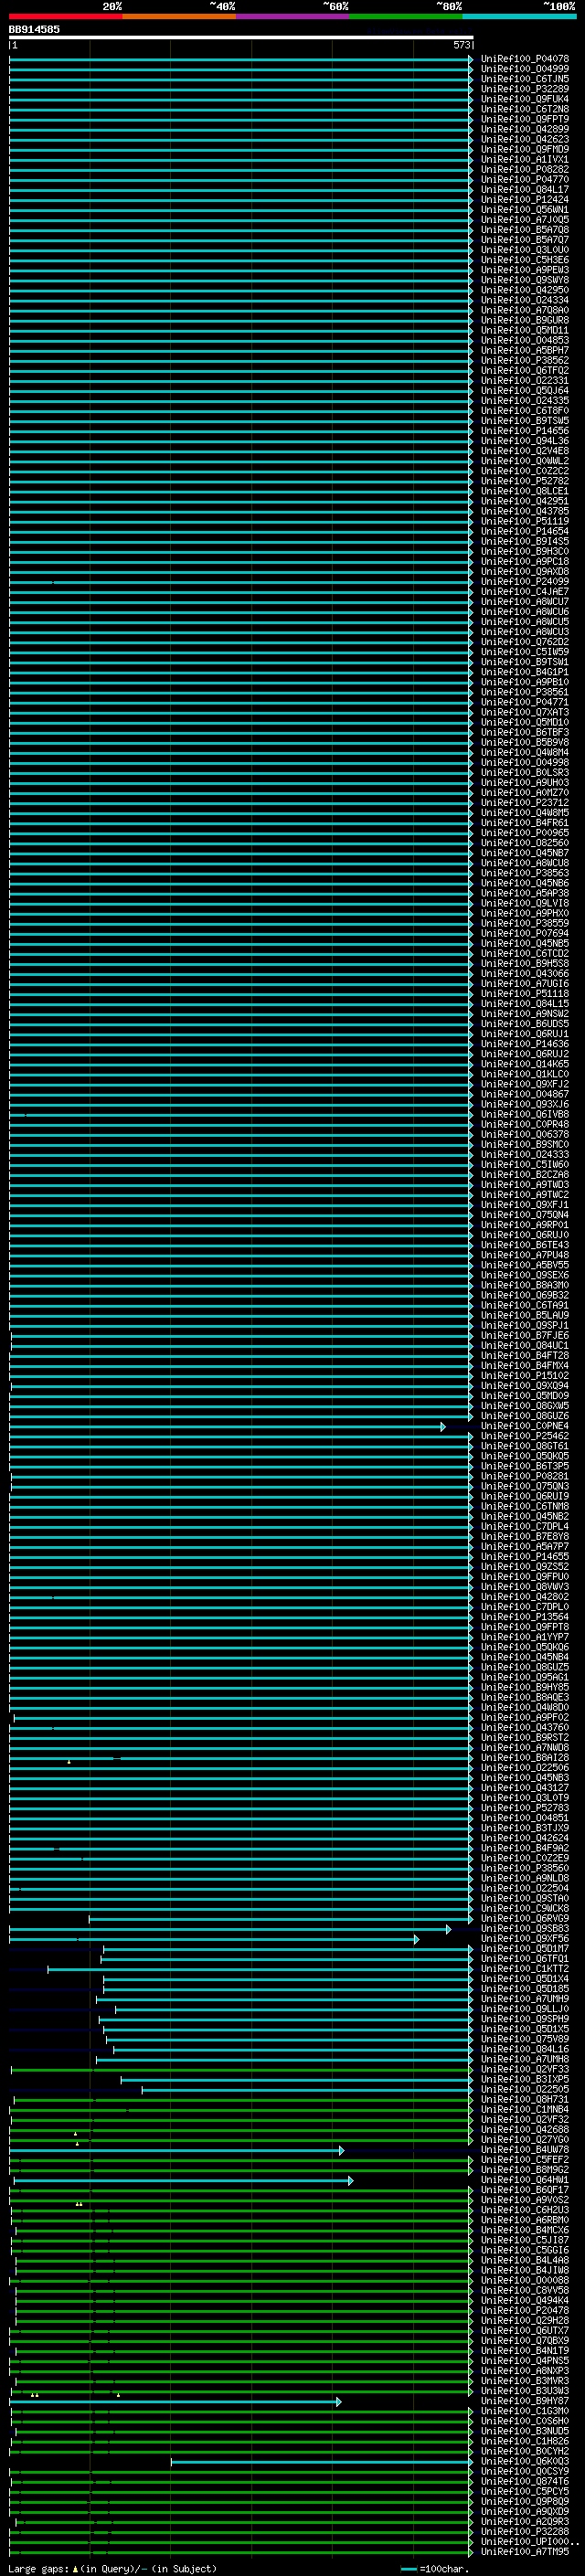585x2576 pixels.
Task: Select hit label UniRef100_Q6UTX7
Action: [x=525, y=2330]
